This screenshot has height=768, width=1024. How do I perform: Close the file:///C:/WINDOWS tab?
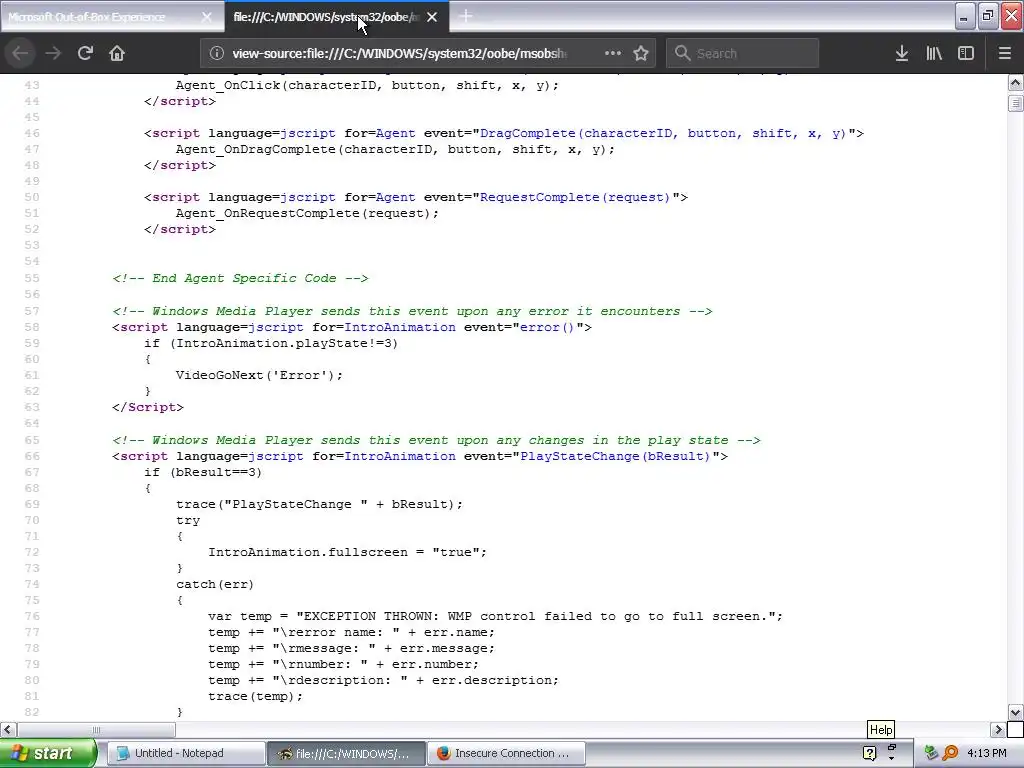[x=432, y=17]
